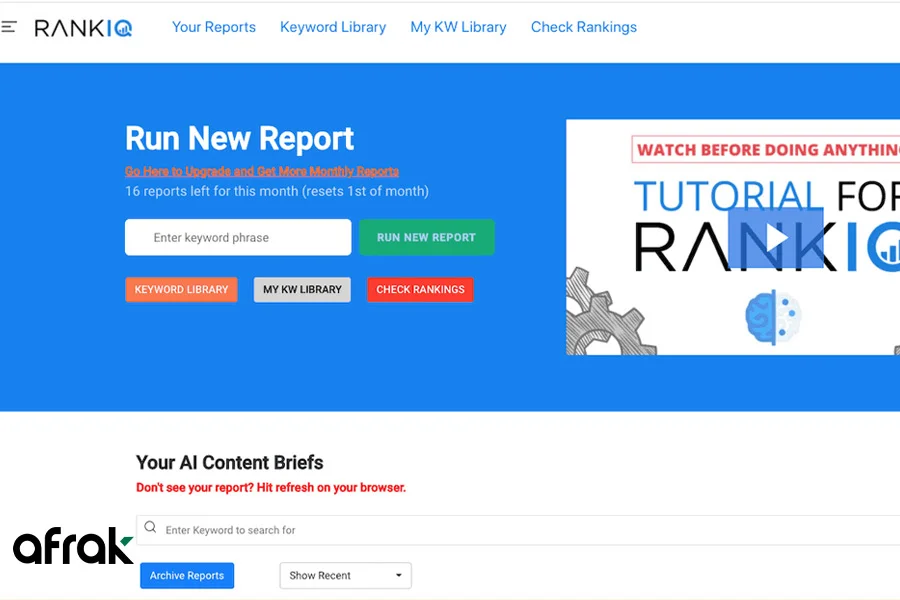900x600 pixels.
Task: Click the Archive Reports button
Action: [187, 575]
